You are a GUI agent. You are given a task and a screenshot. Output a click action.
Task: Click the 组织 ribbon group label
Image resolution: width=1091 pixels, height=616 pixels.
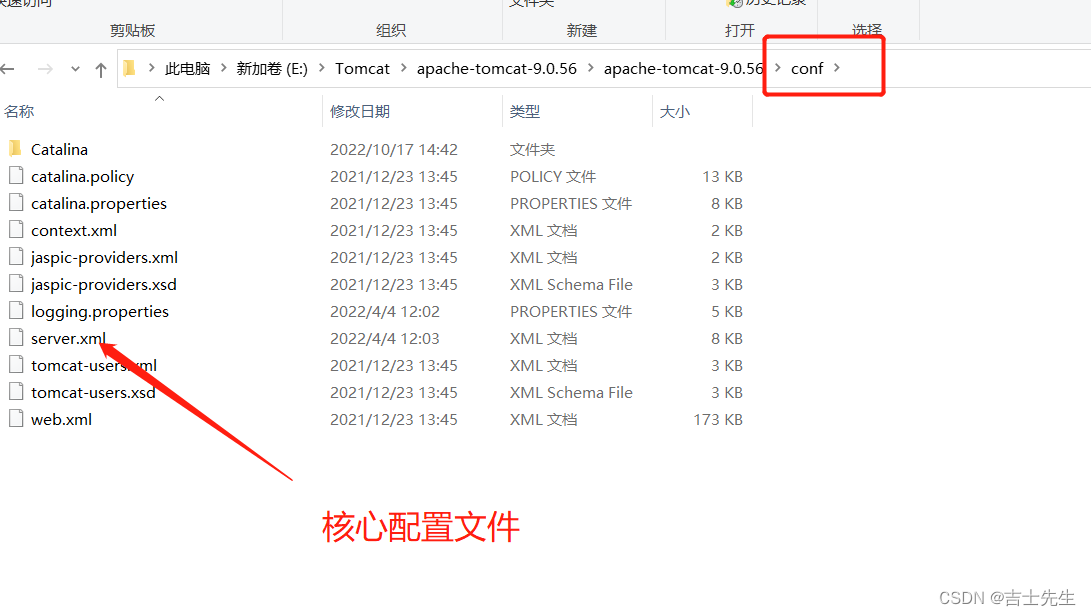(x=391, y=31)
